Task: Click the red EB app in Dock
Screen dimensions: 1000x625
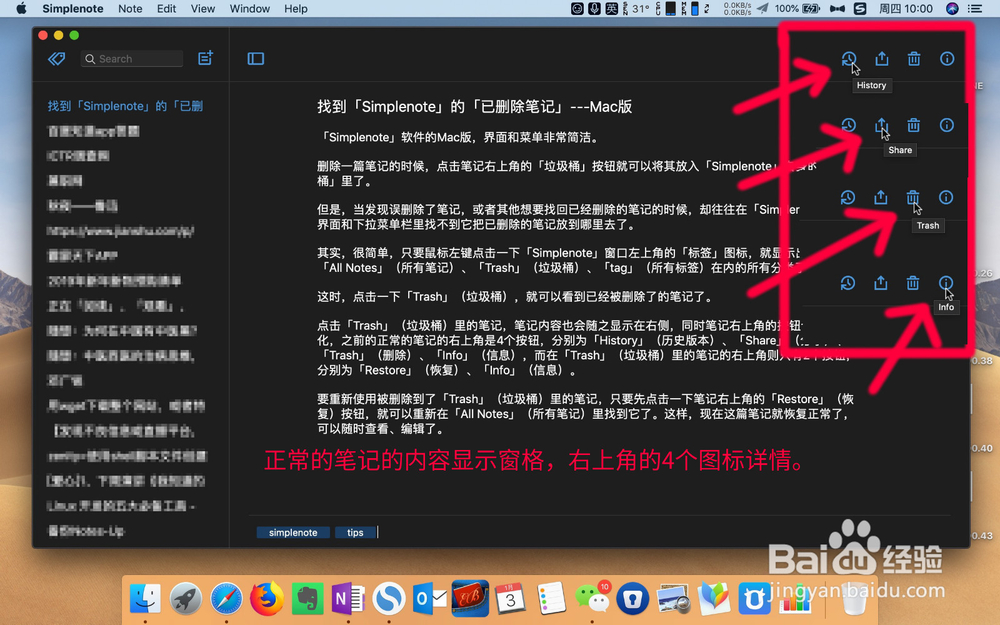Action: (x=470, y=598)
